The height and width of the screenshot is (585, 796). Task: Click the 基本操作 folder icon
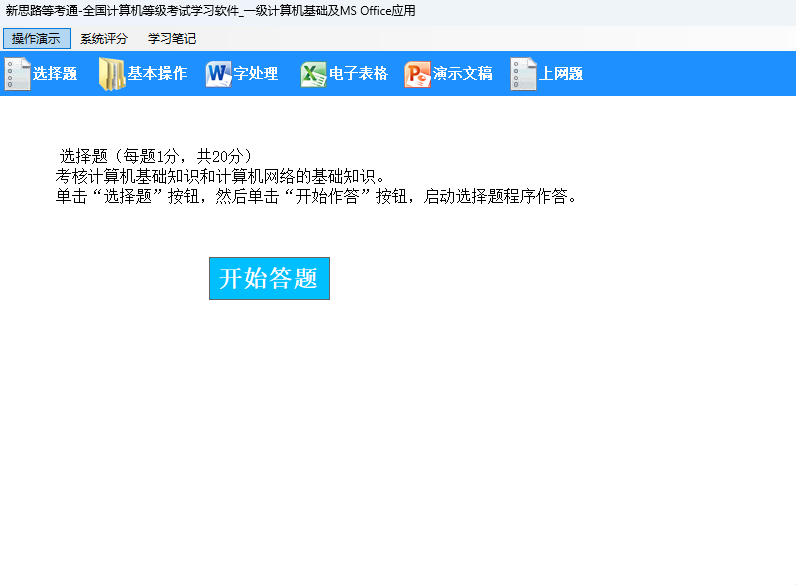click(111, 74)
